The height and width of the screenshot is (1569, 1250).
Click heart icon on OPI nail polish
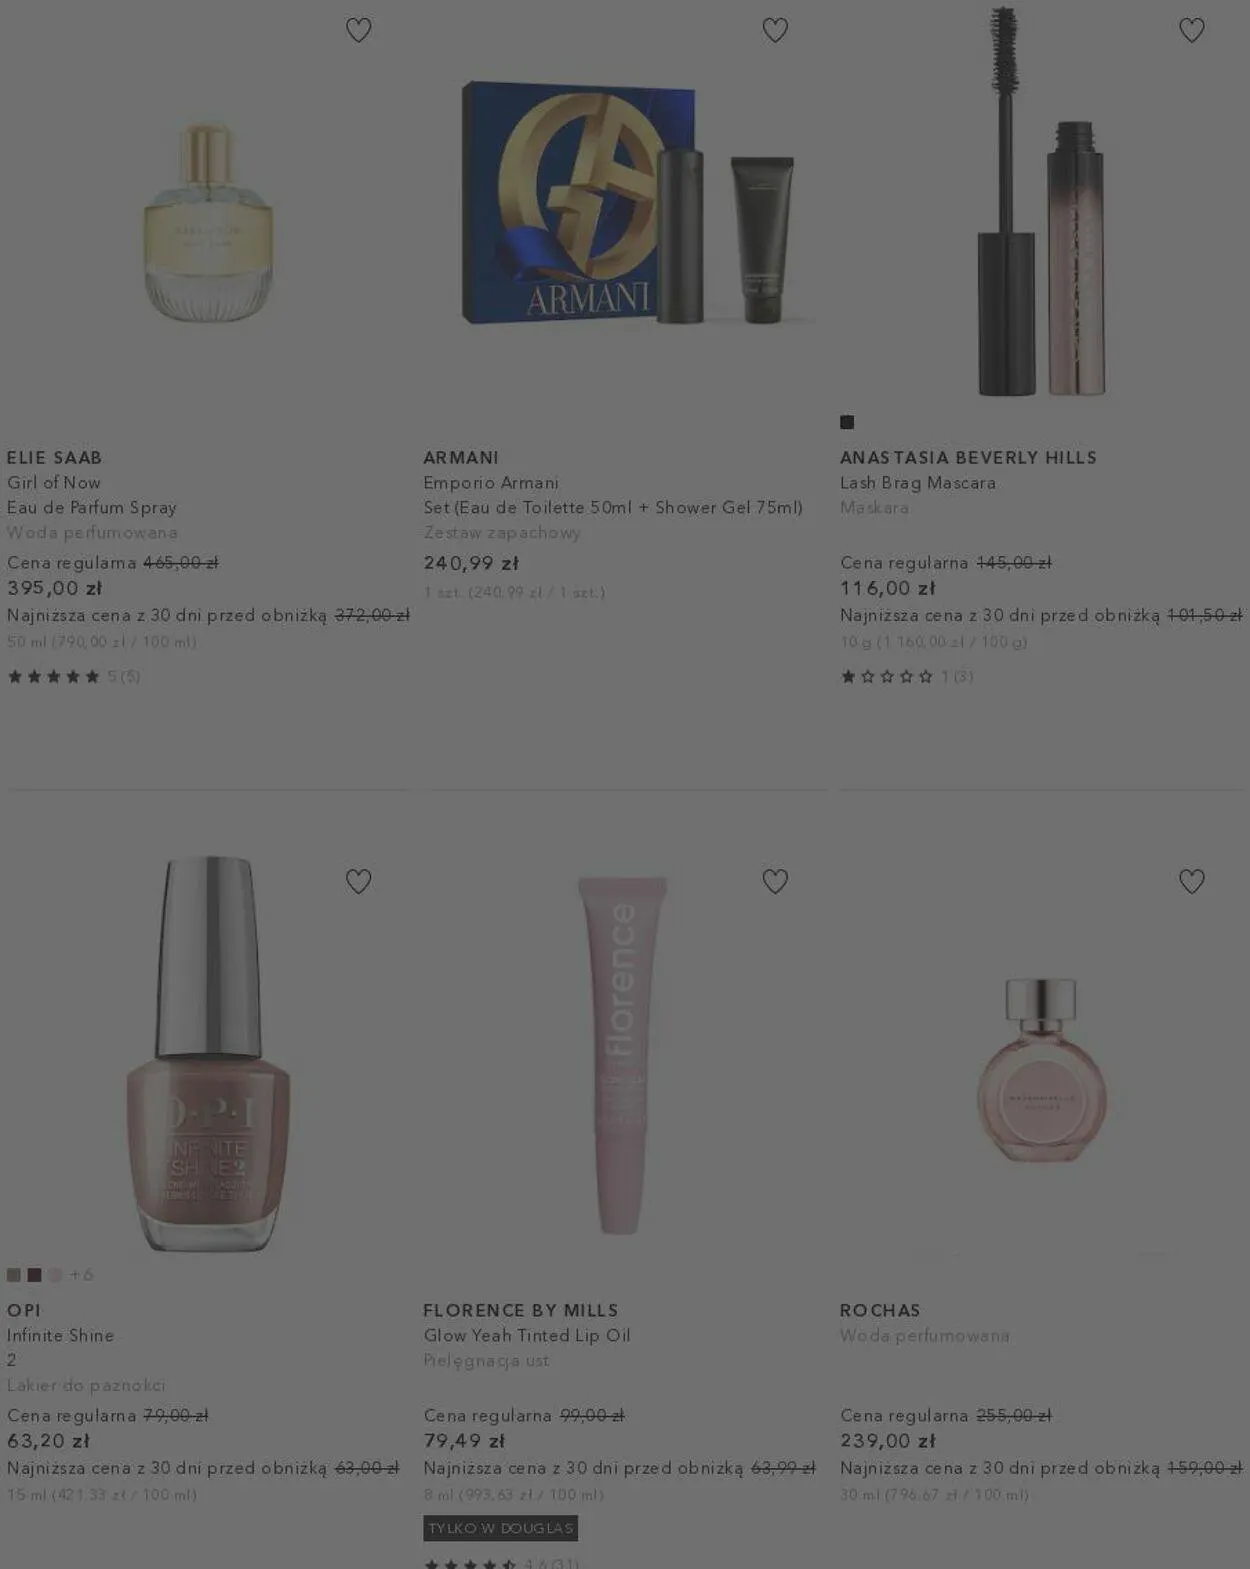click(x=358, y=881)
